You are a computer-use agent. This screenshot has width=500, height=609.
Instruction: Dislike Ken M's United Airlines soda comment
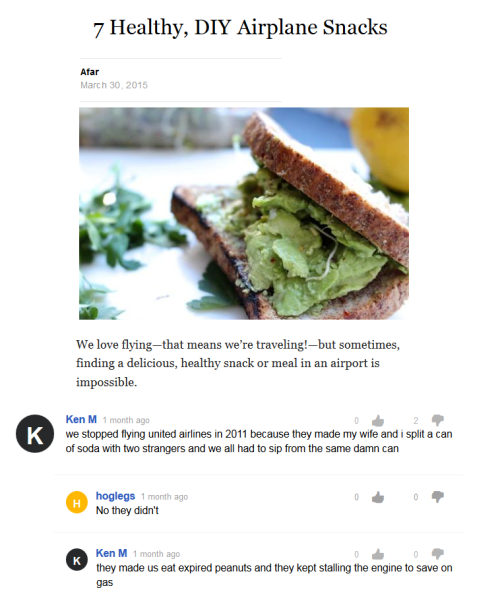pyautogui.click(x=437, y=420)
